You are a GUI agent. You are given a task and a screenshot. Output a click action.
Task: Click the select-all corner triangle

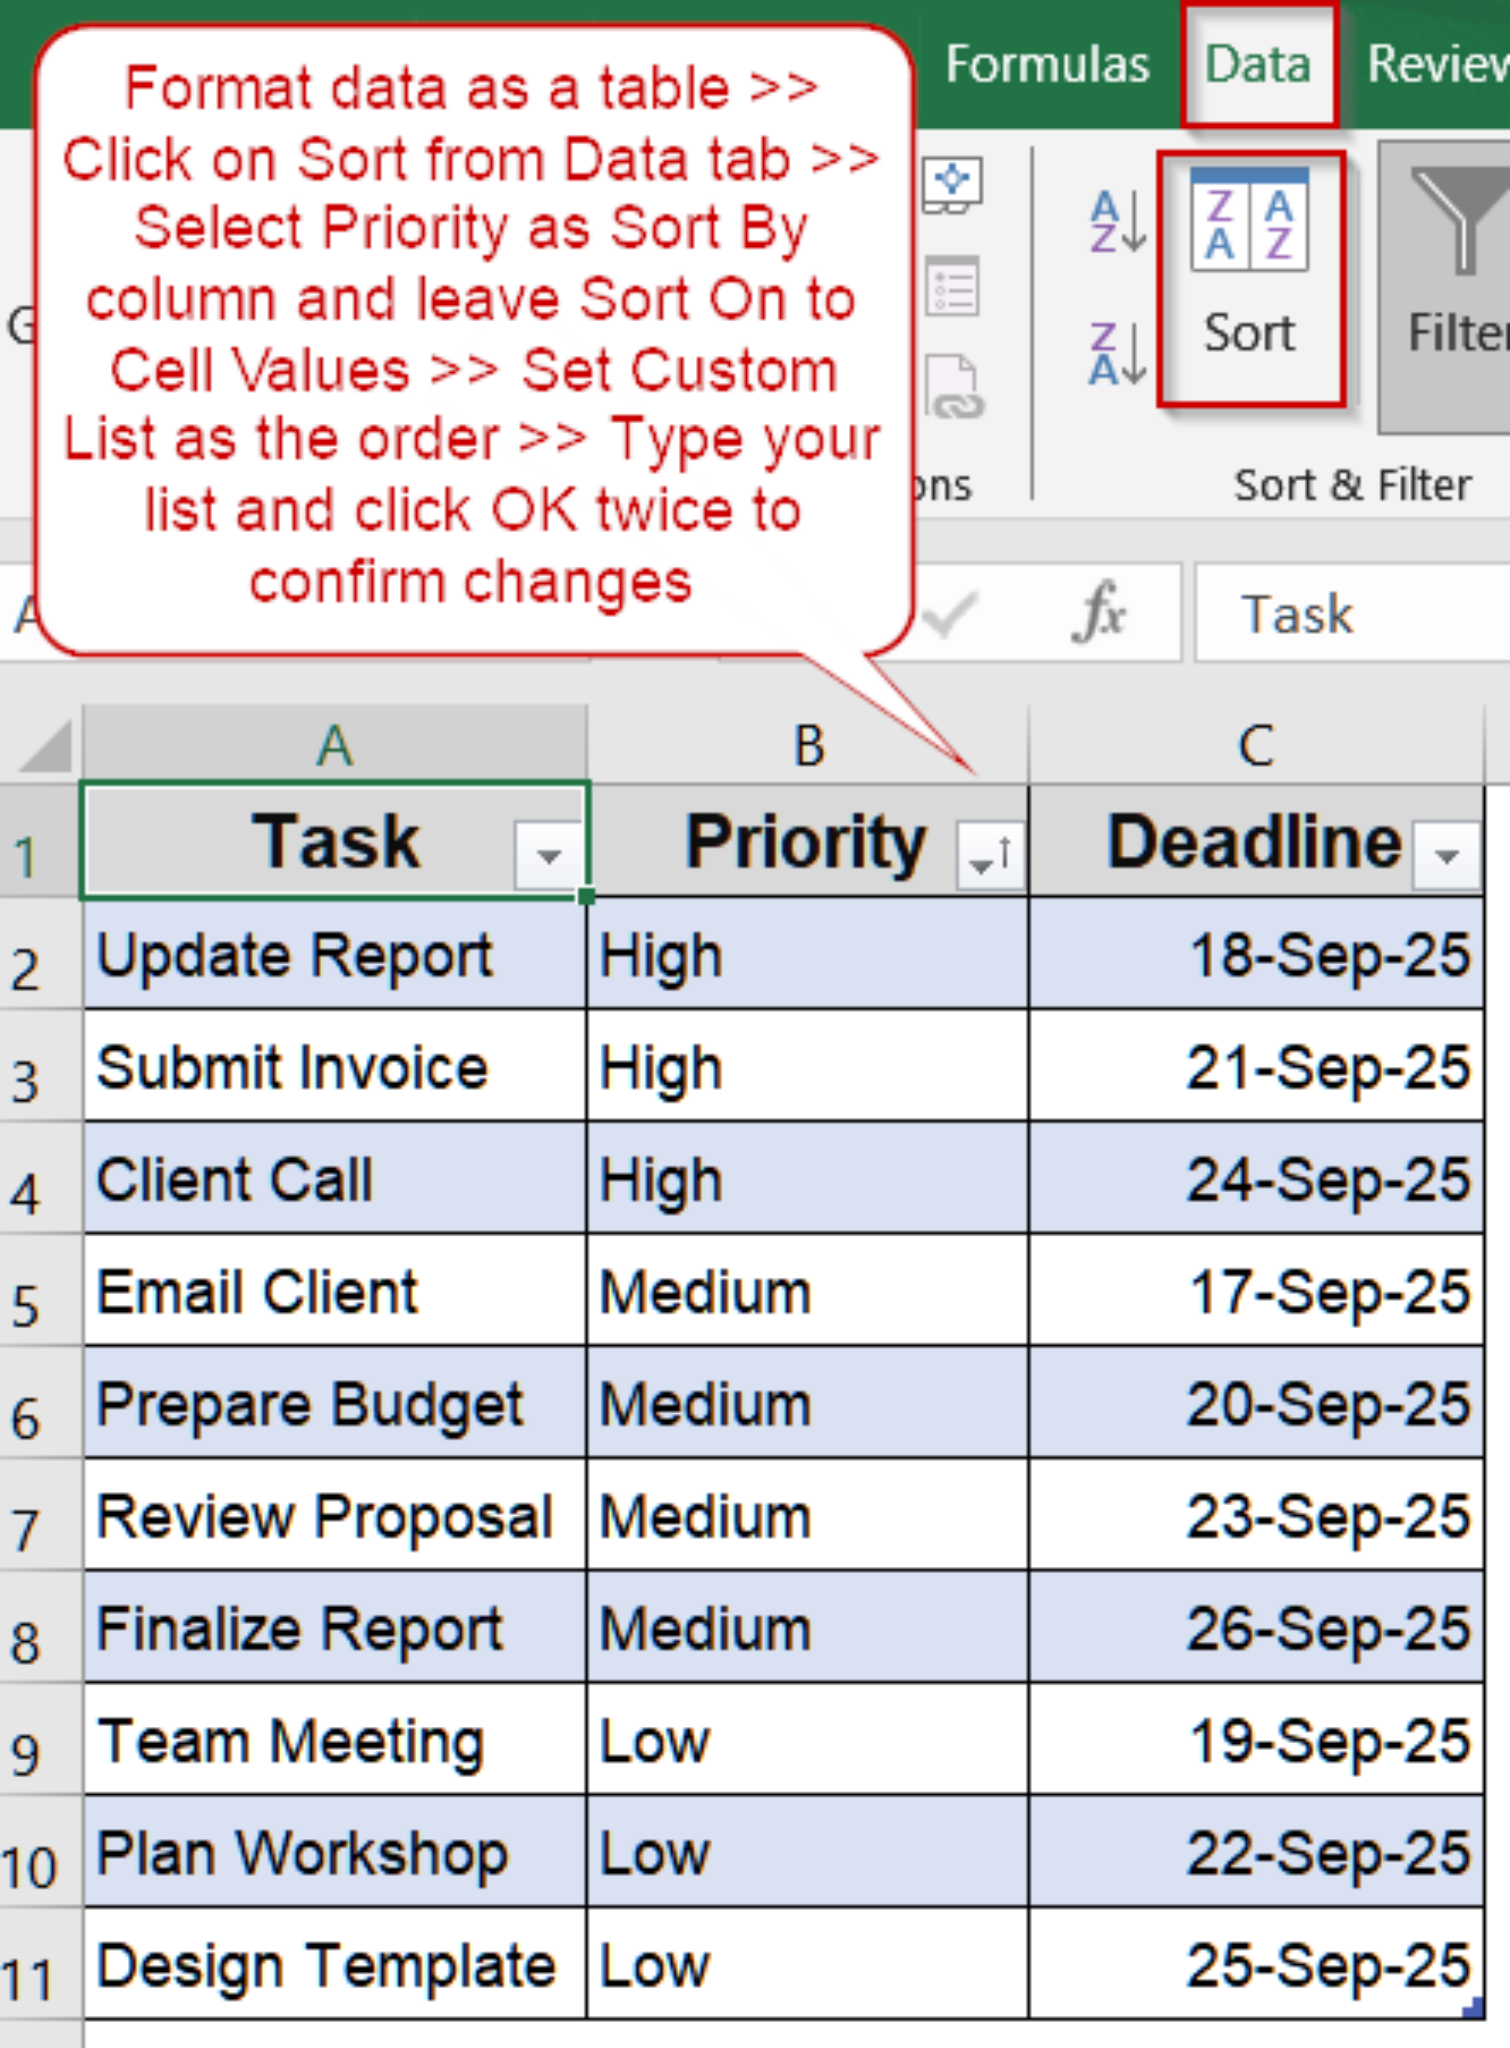(44, 746)
